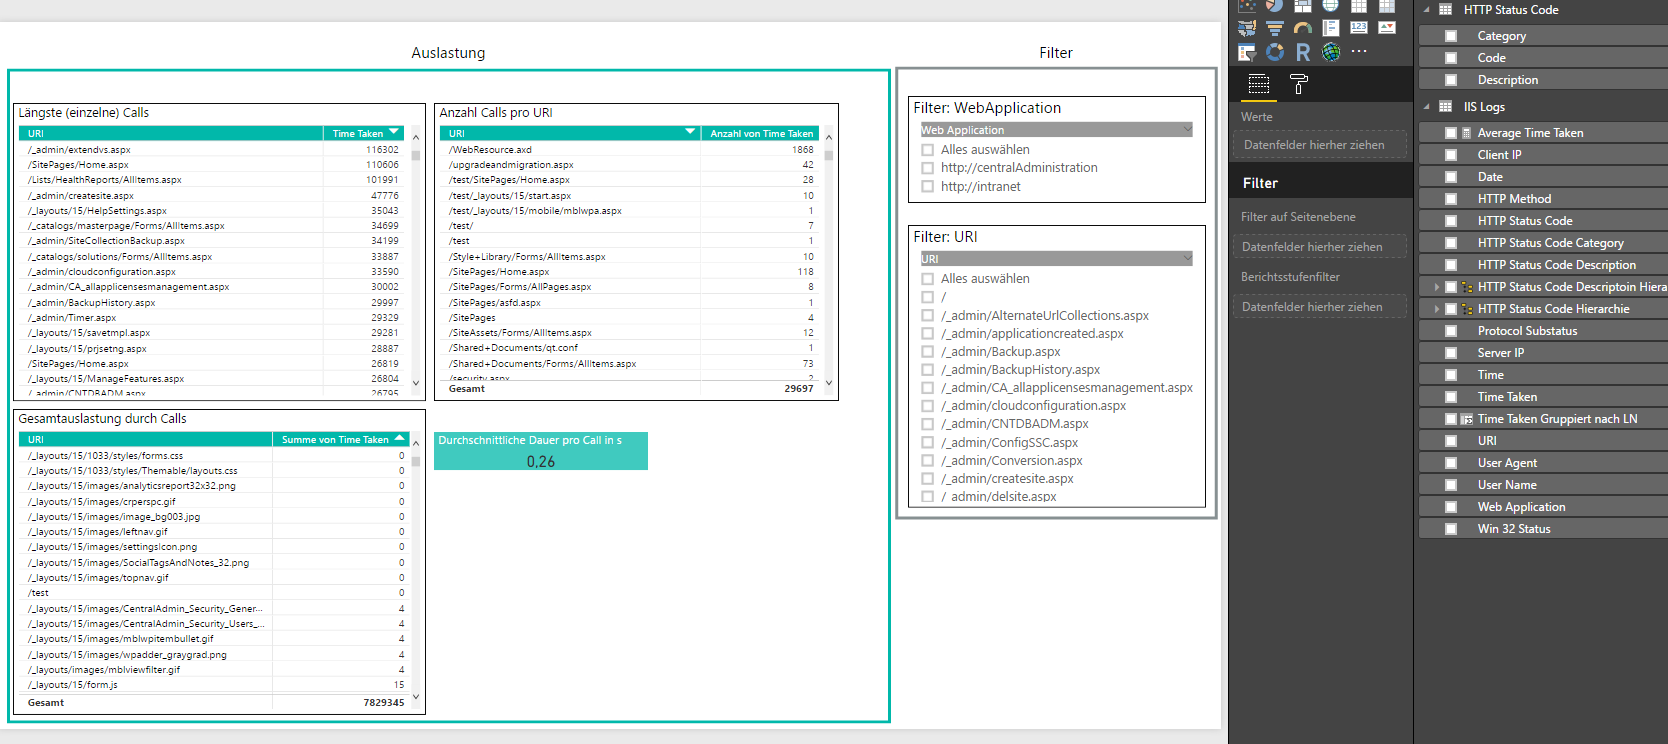Collapse the HTTP Status Code table group
Screen dimensions: 1668x744
click(1427, 10)
